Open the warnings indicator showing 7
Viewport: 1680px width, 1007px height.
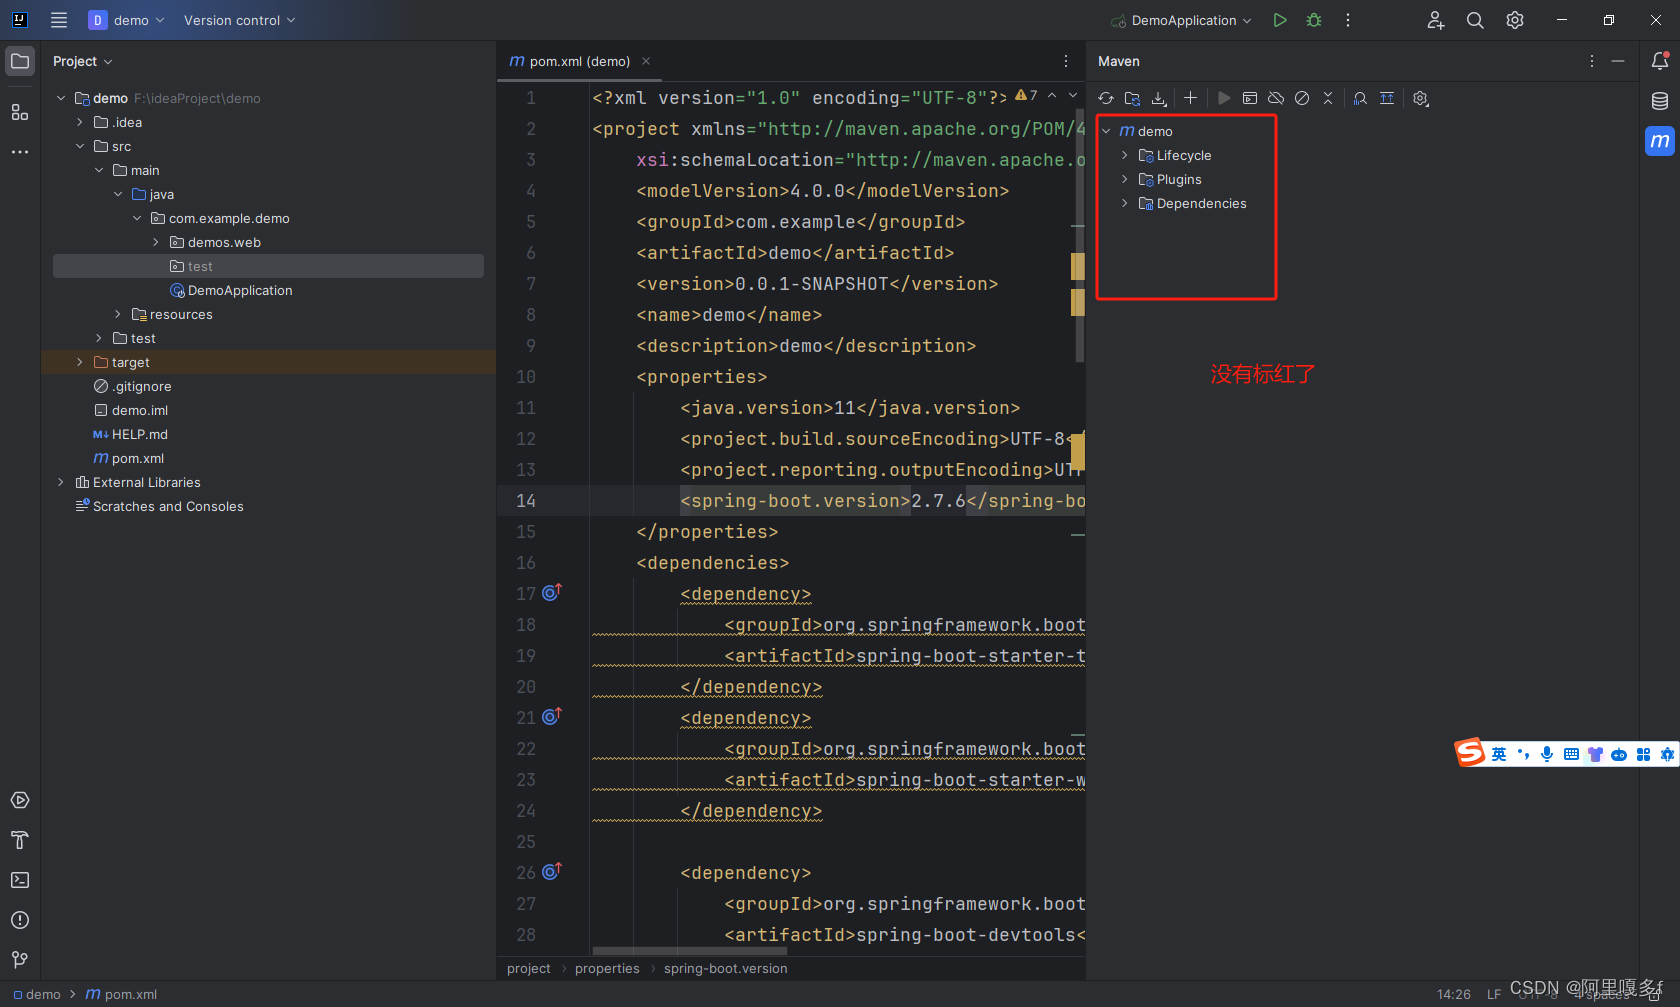tap(1026, 96)
